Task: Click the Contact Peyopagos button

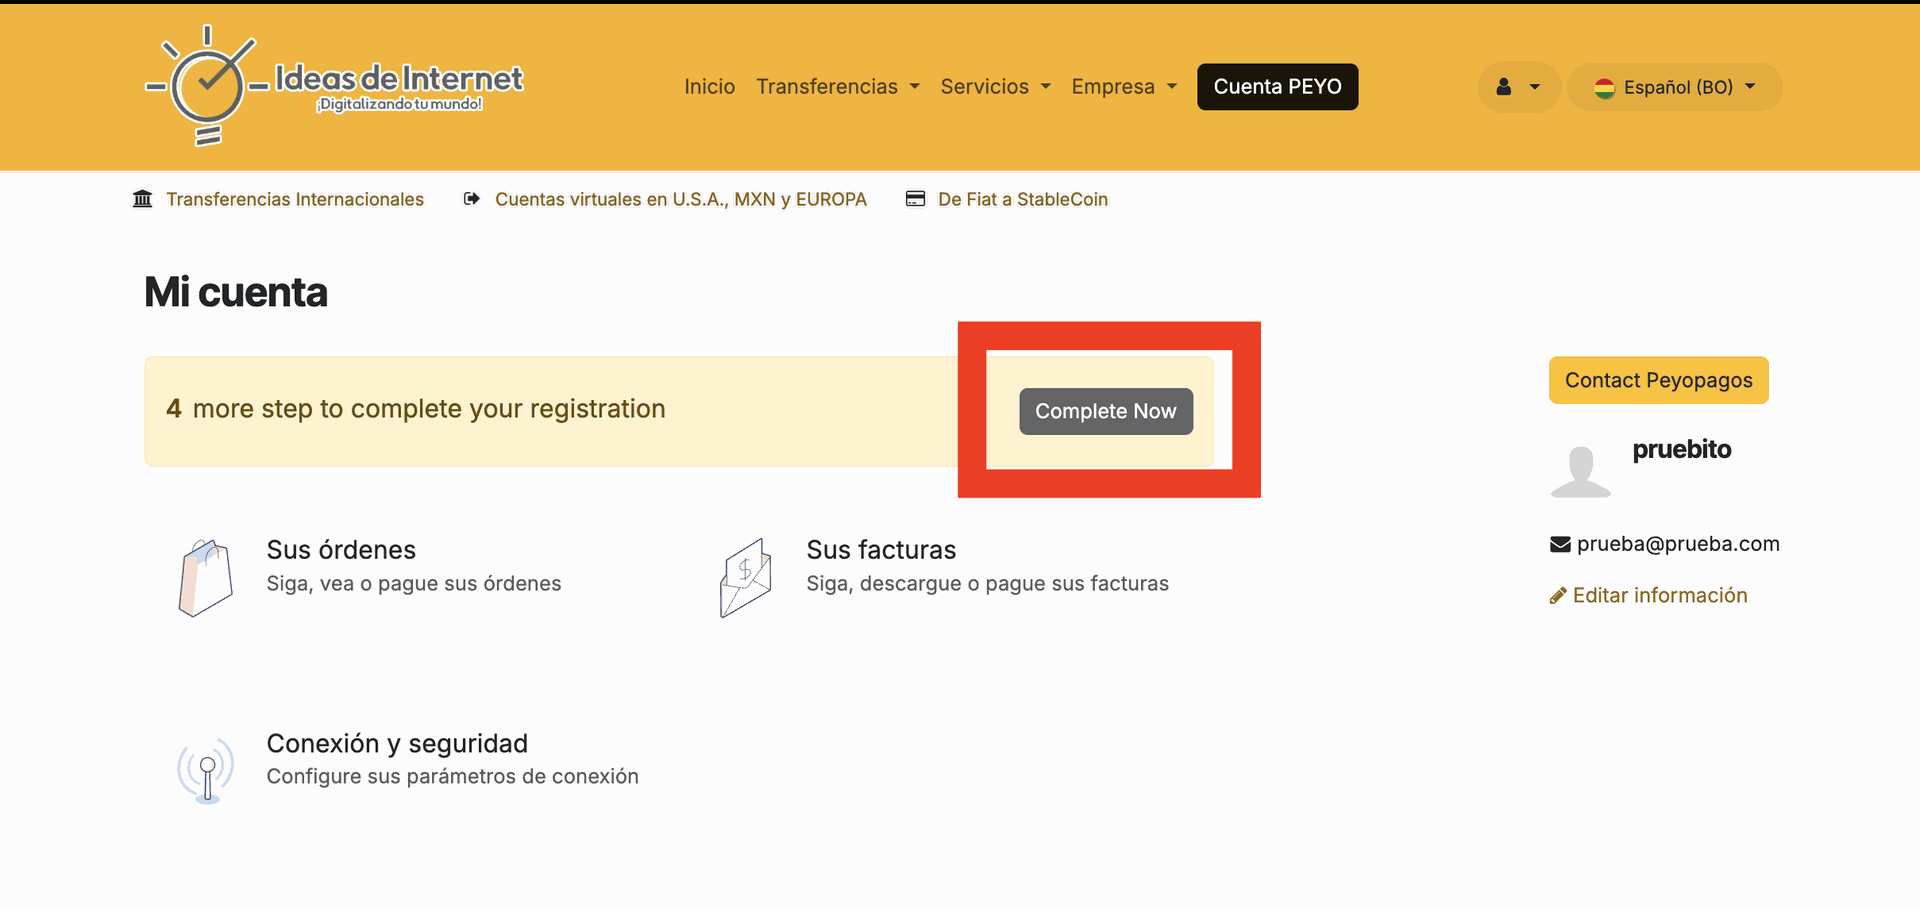Action: click(1658, 380)
